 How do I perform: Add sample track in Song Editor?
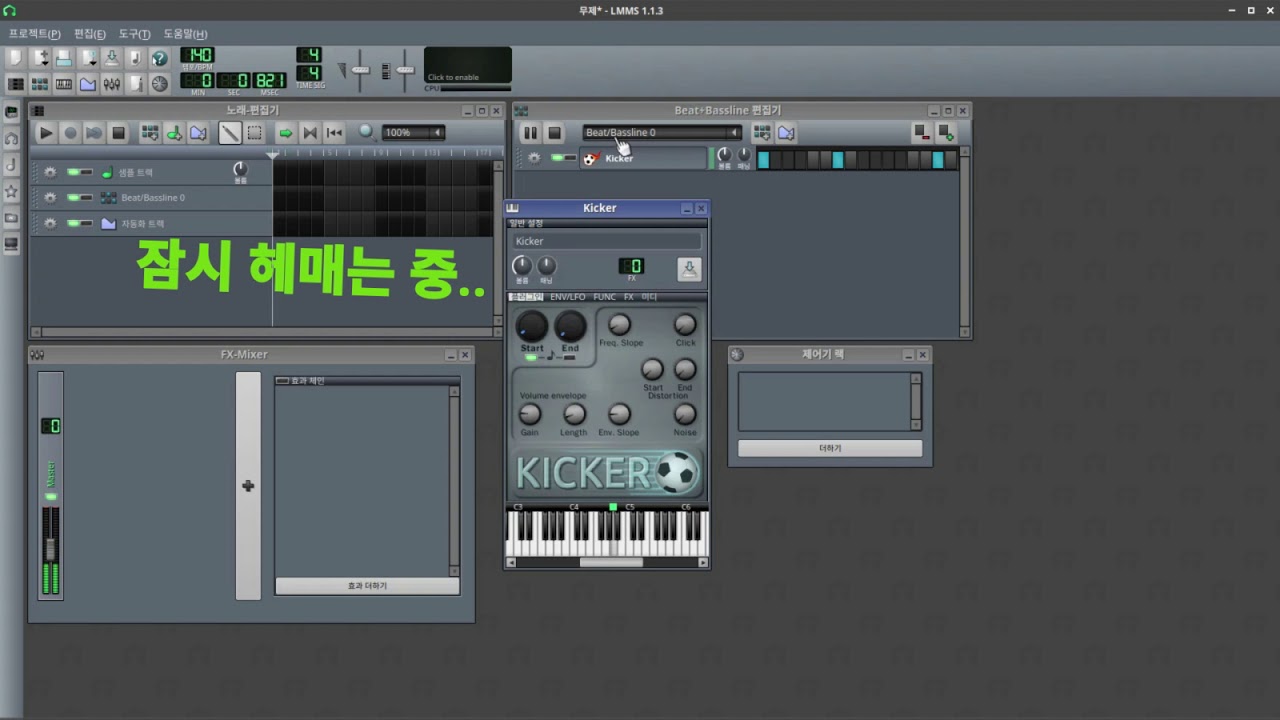174,132
